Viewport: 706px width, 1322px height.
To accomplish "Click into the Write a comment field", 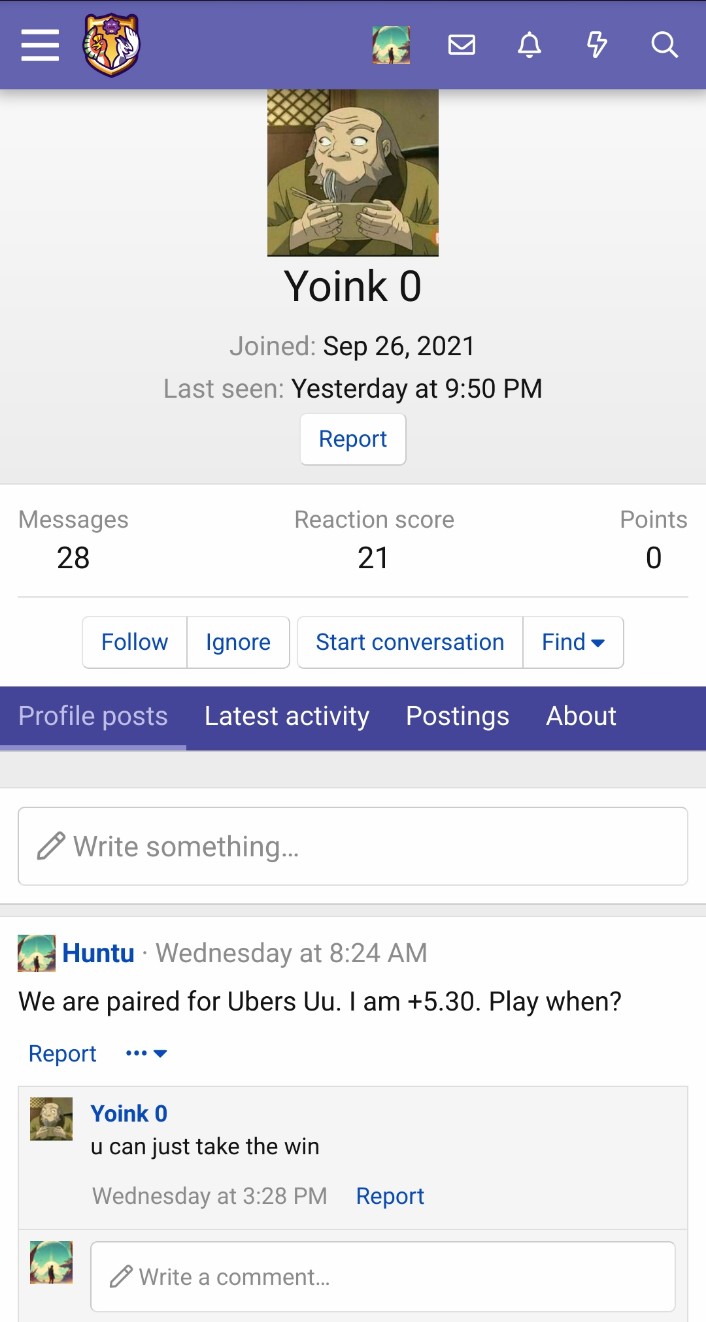I will point(383,1276).
